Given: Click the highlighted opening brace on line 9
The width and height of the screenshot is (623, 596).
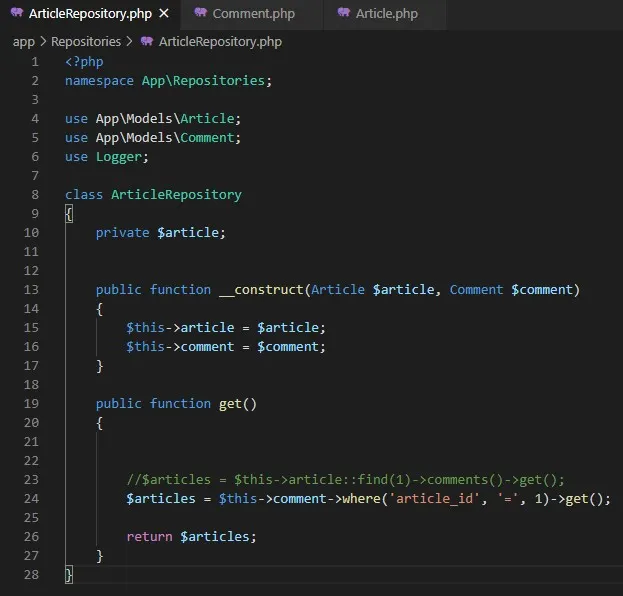Looking at the screenshot, I should (x=68, y=214).
